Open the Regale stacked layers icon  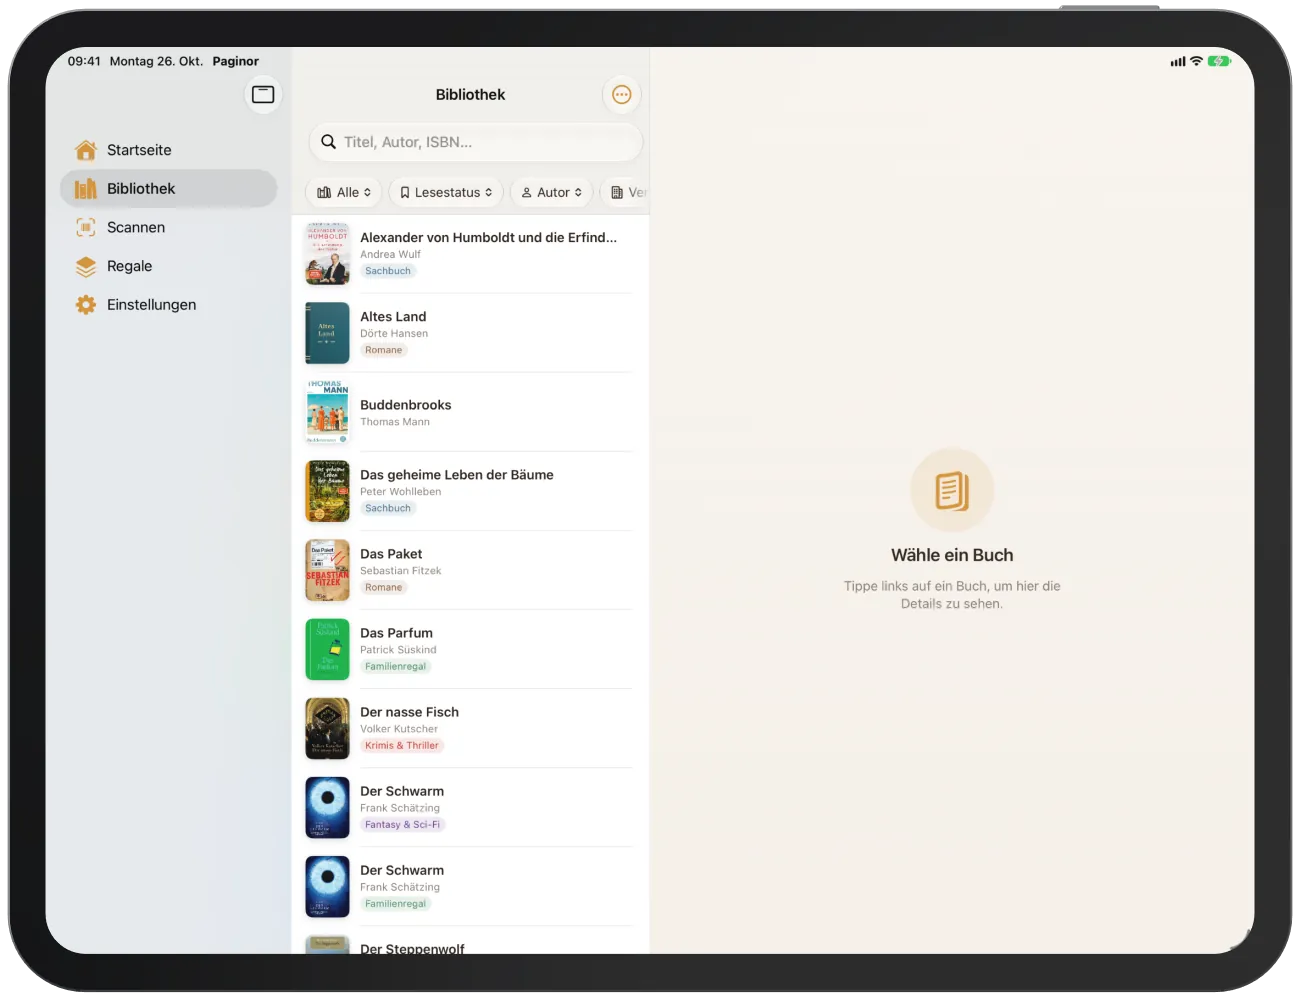click(86, 267)
